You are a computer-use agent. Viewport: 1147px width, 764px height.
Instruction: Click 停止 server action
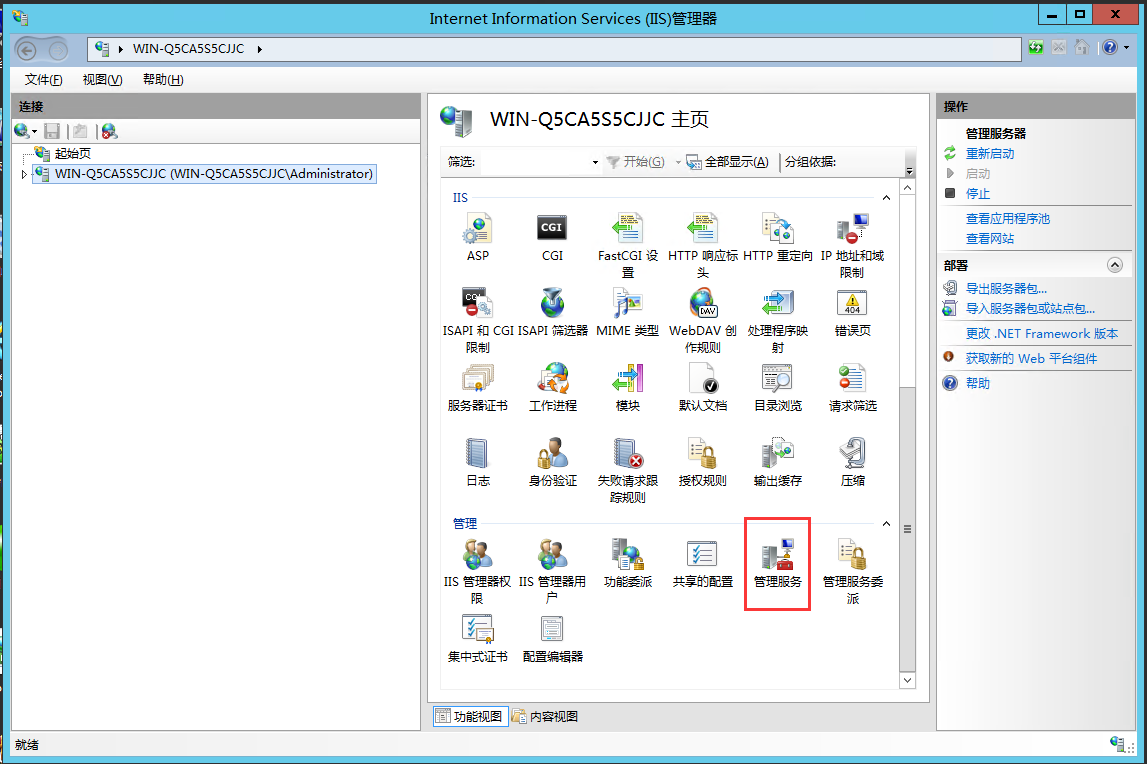[978, 194]
